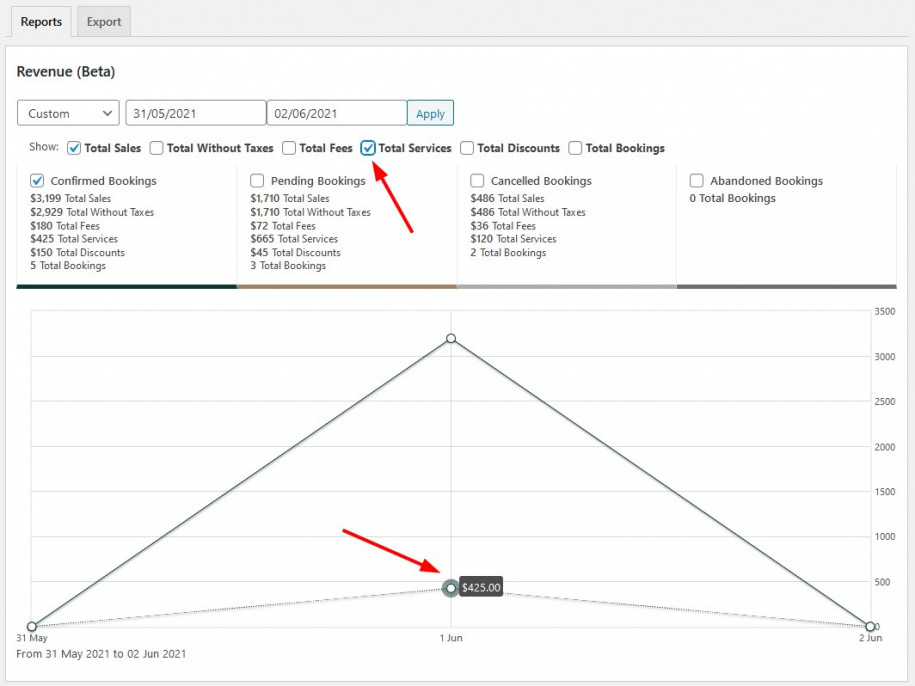Enable the Cancelled Bookings summary checkbox

(x=477, y=181)
